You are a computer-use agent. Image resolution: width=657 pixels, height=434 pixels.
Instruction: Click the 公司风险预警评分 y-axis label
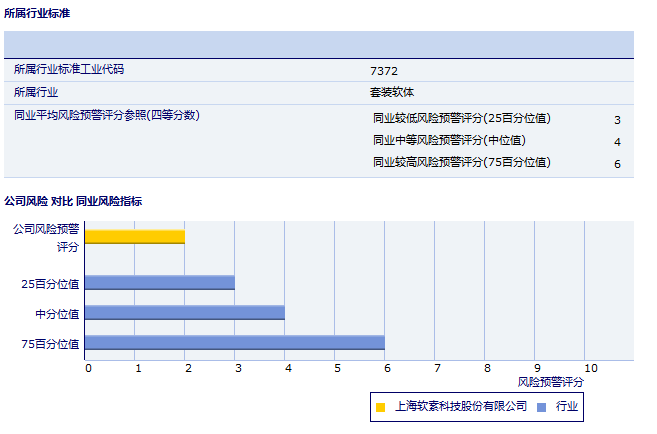point(46,237)
